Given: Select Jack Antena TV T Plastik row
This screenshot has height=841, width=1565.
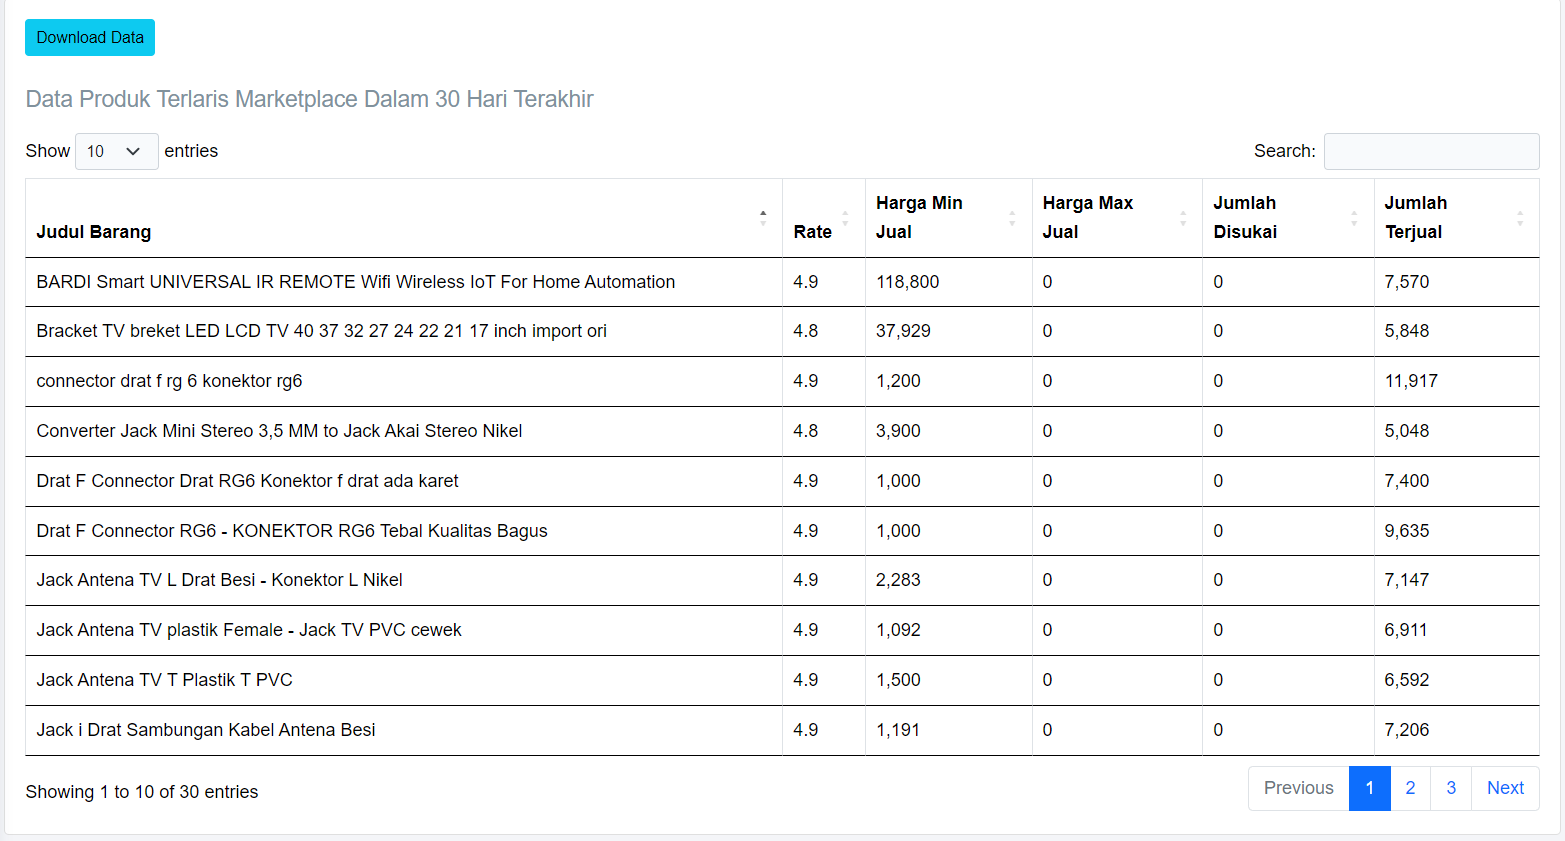Looking at the screenshot, I should click(x=164, y=680).
